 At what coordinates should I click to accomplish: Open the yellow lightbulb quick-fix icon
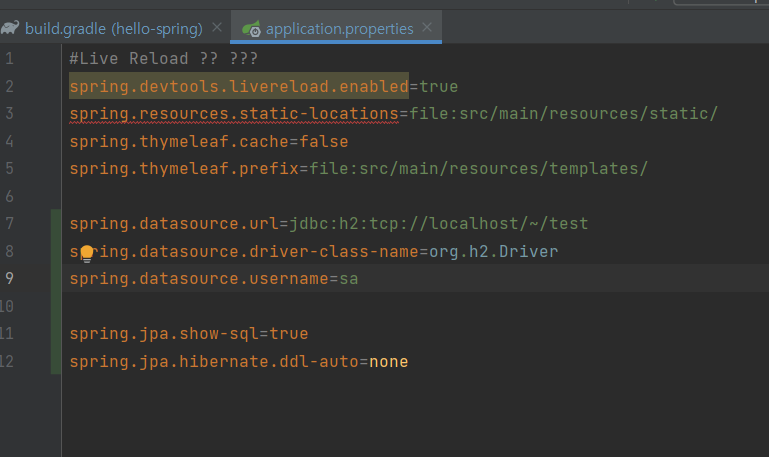87,254
